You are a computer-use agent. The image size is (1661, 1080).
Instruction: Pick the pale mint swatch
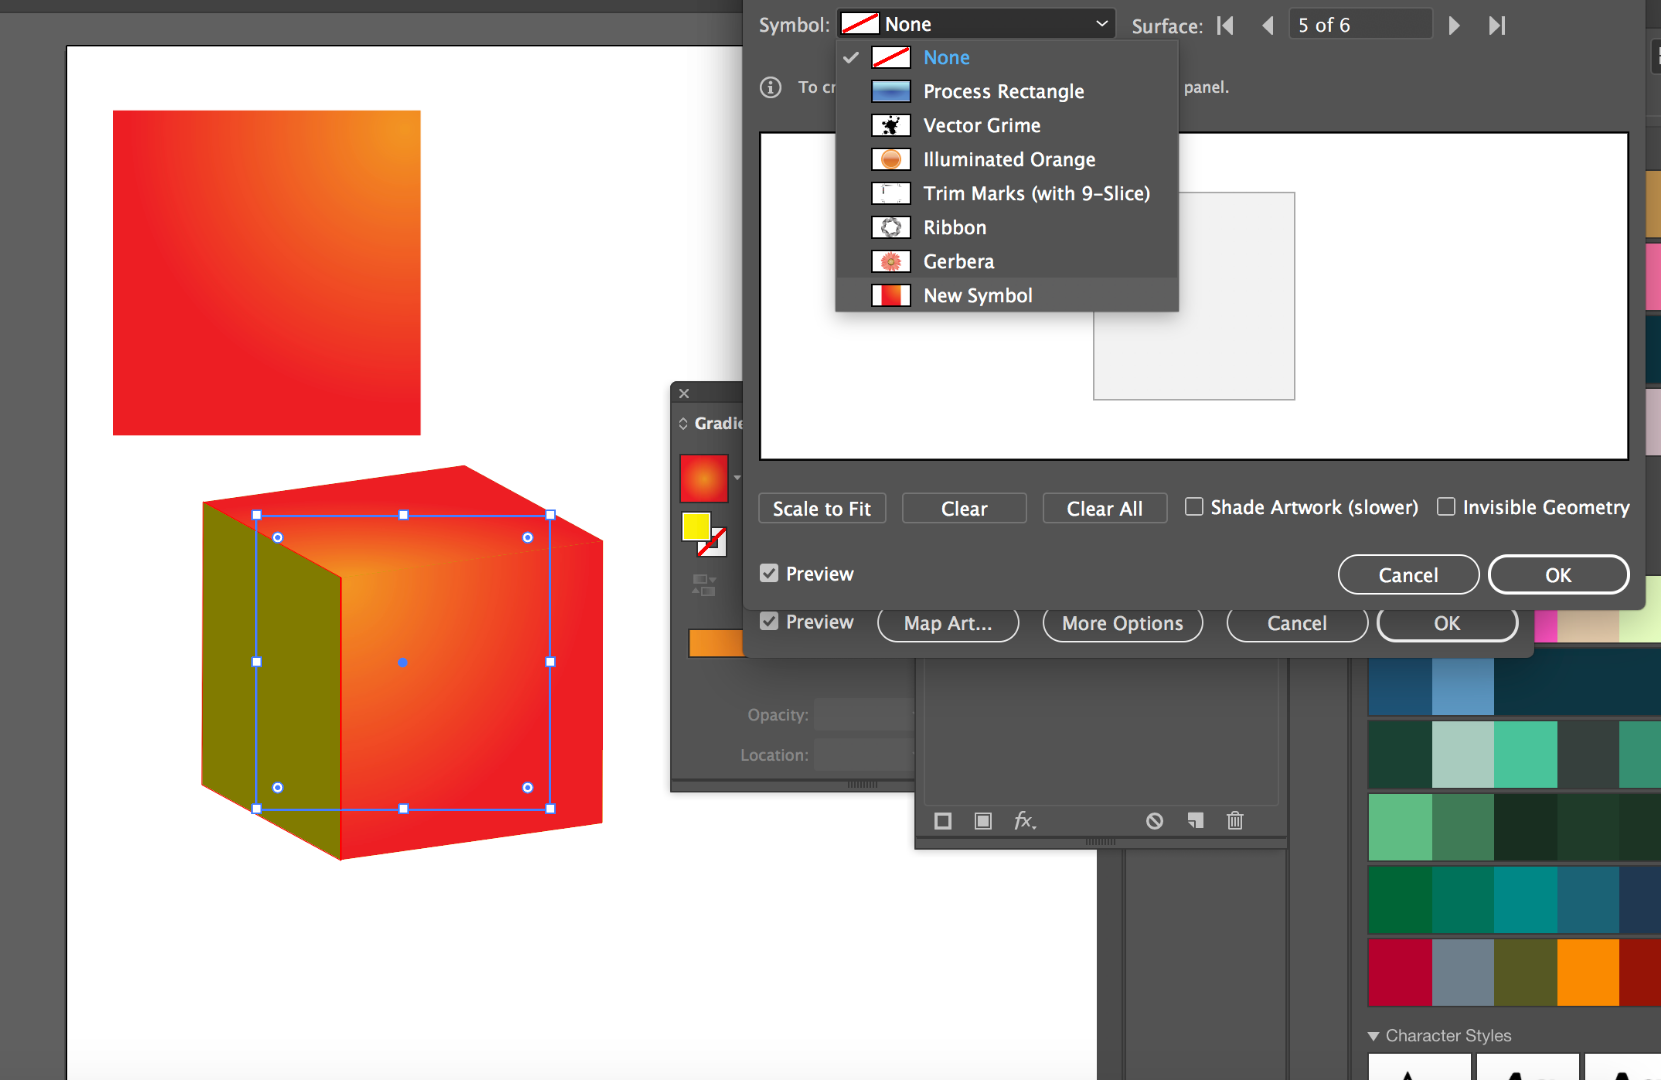point(1463,754)
